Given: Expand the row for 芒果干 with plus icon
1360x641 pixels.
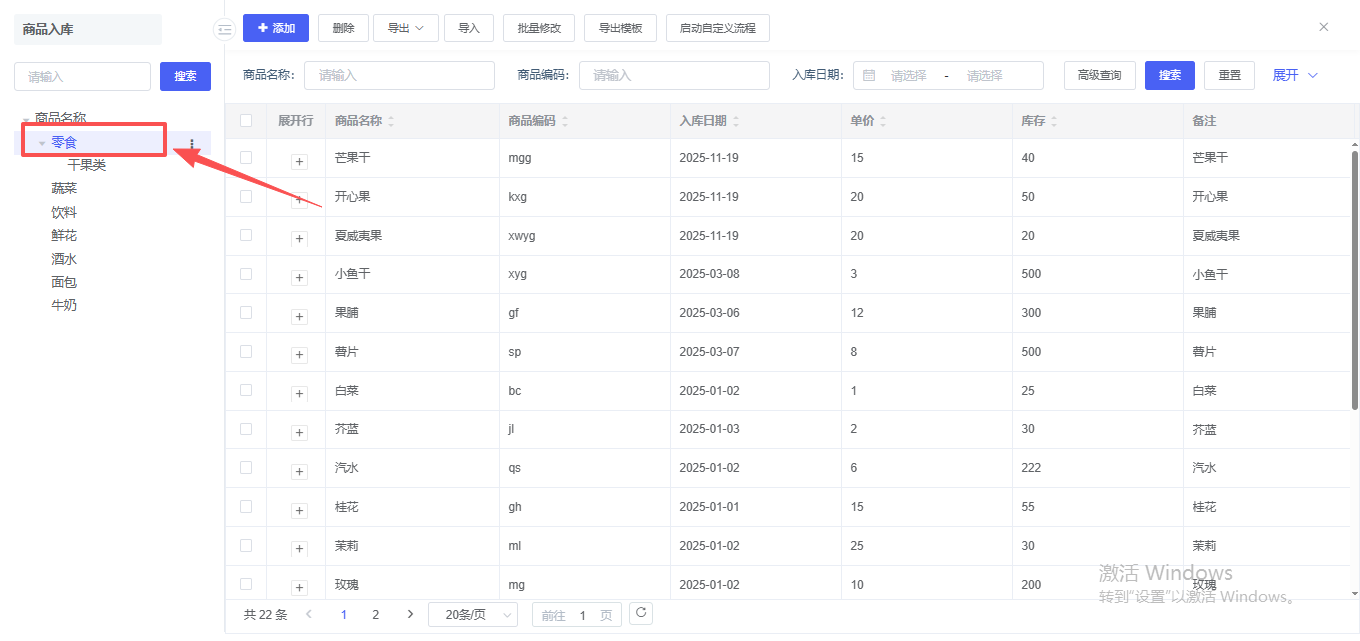Looking at the screenshot, I should pyautogui.click(x=299, y=161).
